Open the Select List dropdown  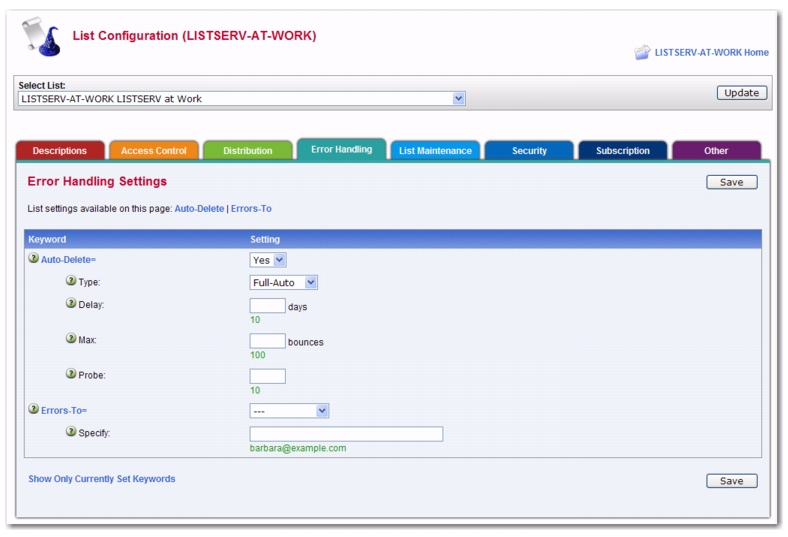tap(242, 98)
